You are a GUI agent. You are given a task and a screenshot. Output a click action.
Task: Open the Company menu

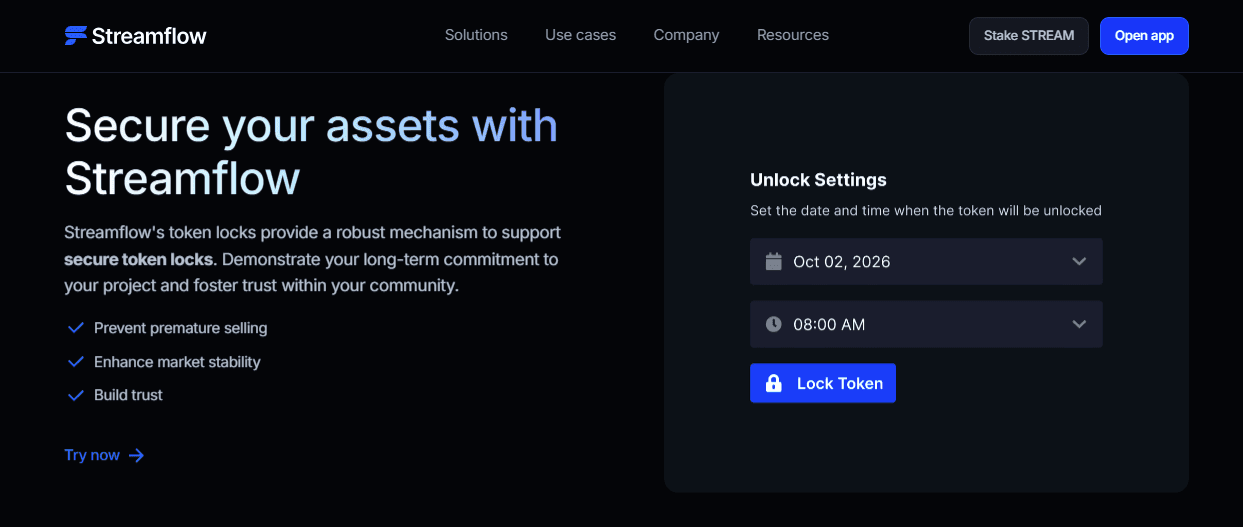point(686,35)
